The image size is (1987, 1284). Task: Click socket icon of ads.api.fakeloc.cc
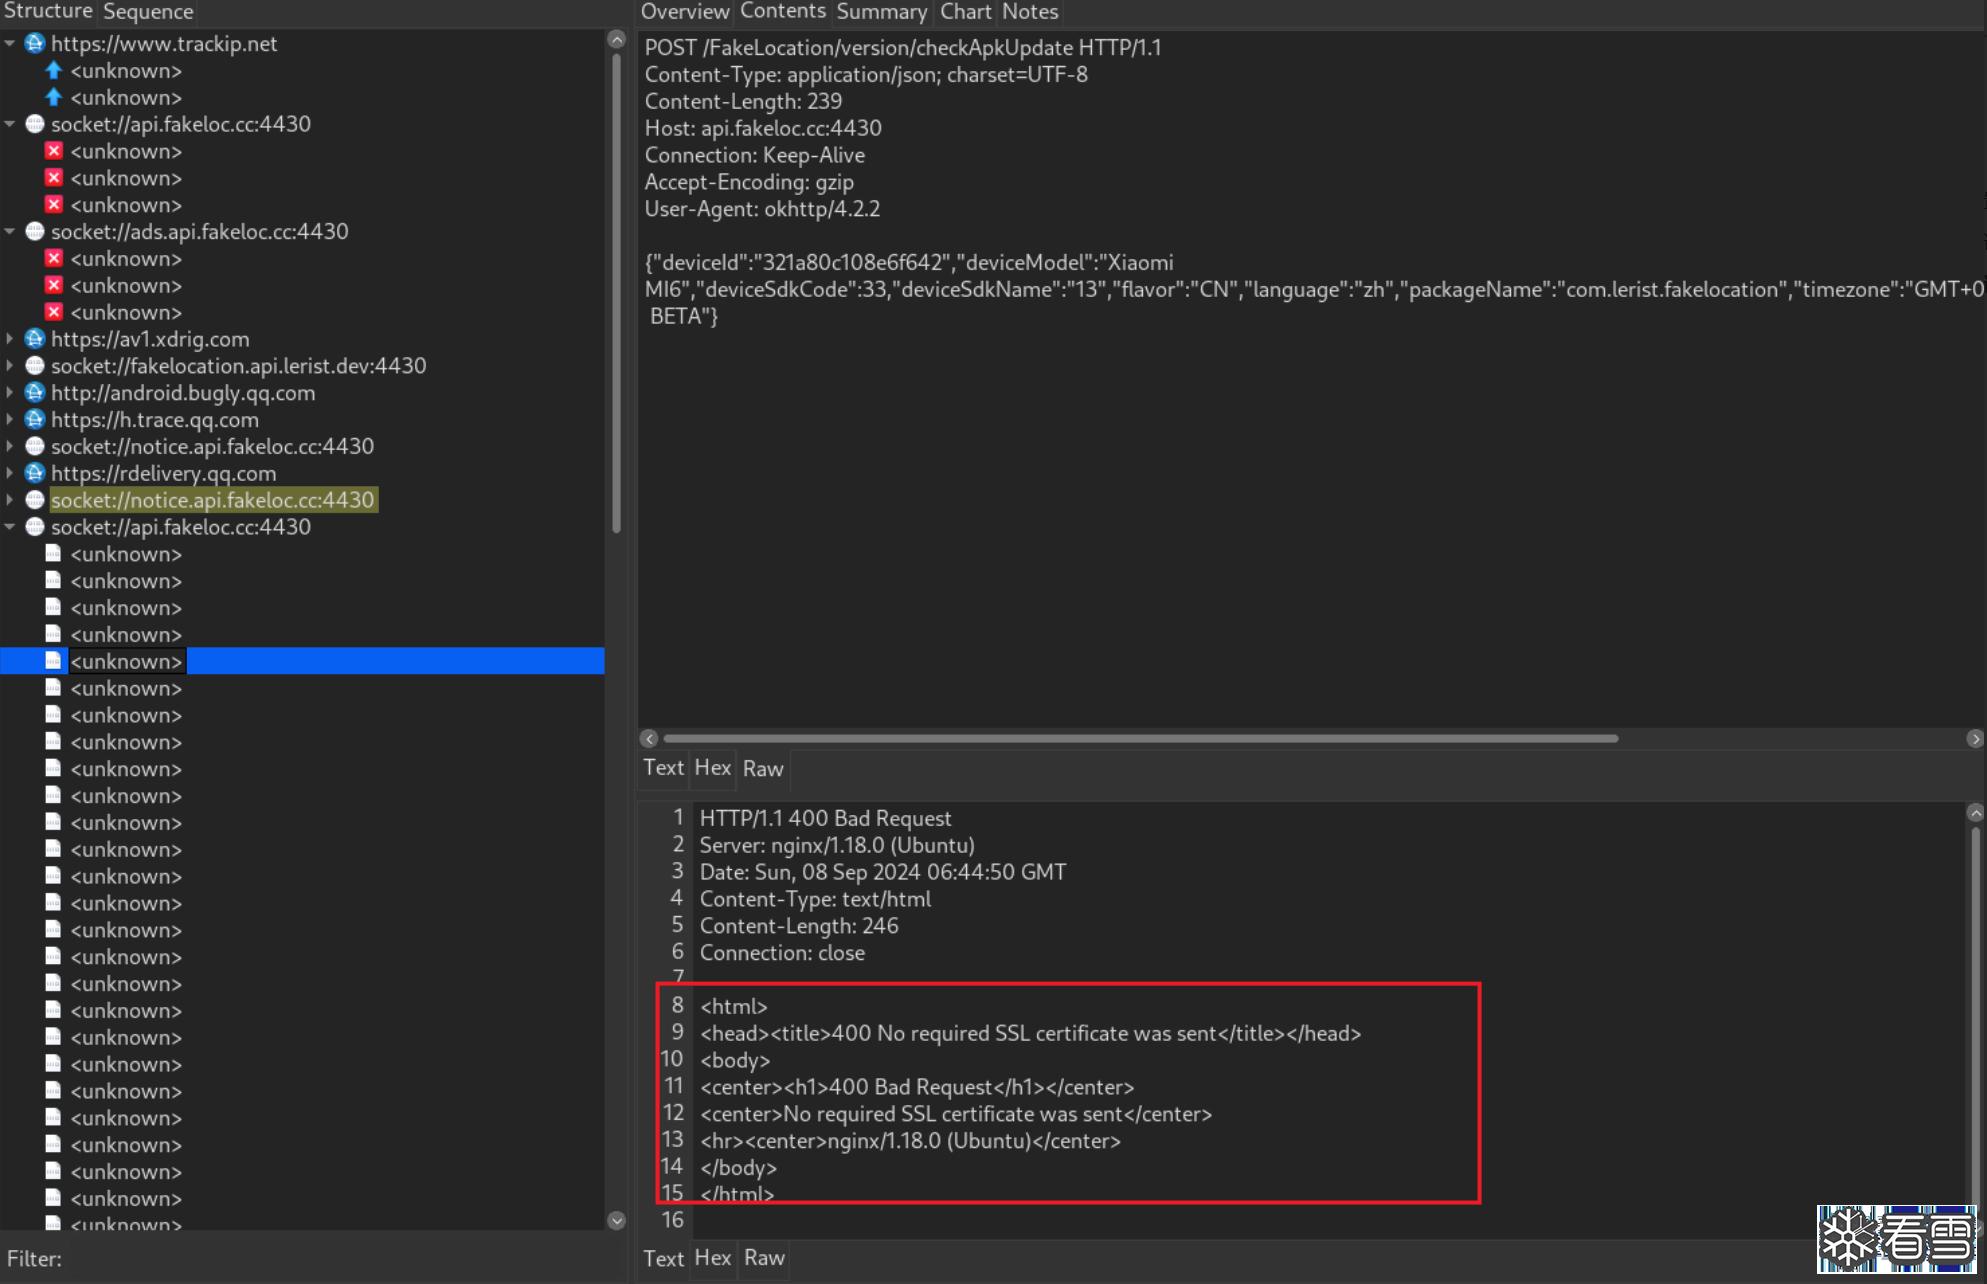pyautogui.click(x=35, y=231)
